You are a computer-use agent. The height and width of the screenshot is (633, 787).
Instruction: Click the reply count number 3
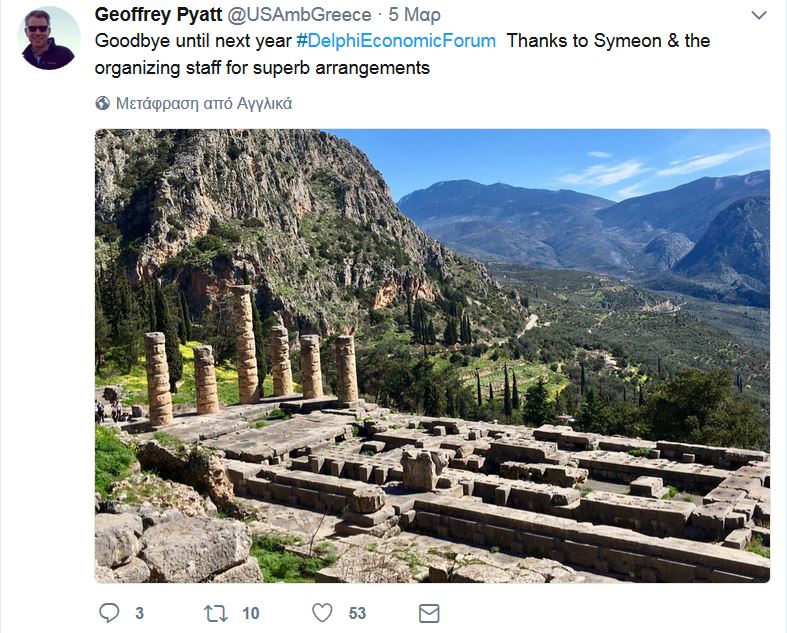click(140, 613)
